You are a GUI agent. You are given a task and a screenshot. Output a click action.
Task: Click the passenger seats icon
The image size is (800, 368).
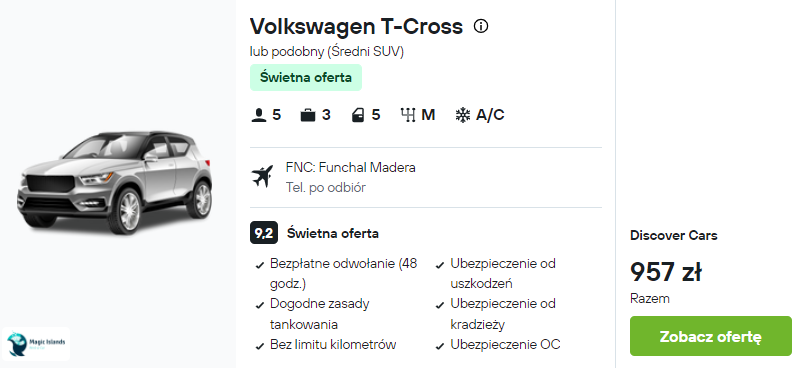(x=259, y=115)
